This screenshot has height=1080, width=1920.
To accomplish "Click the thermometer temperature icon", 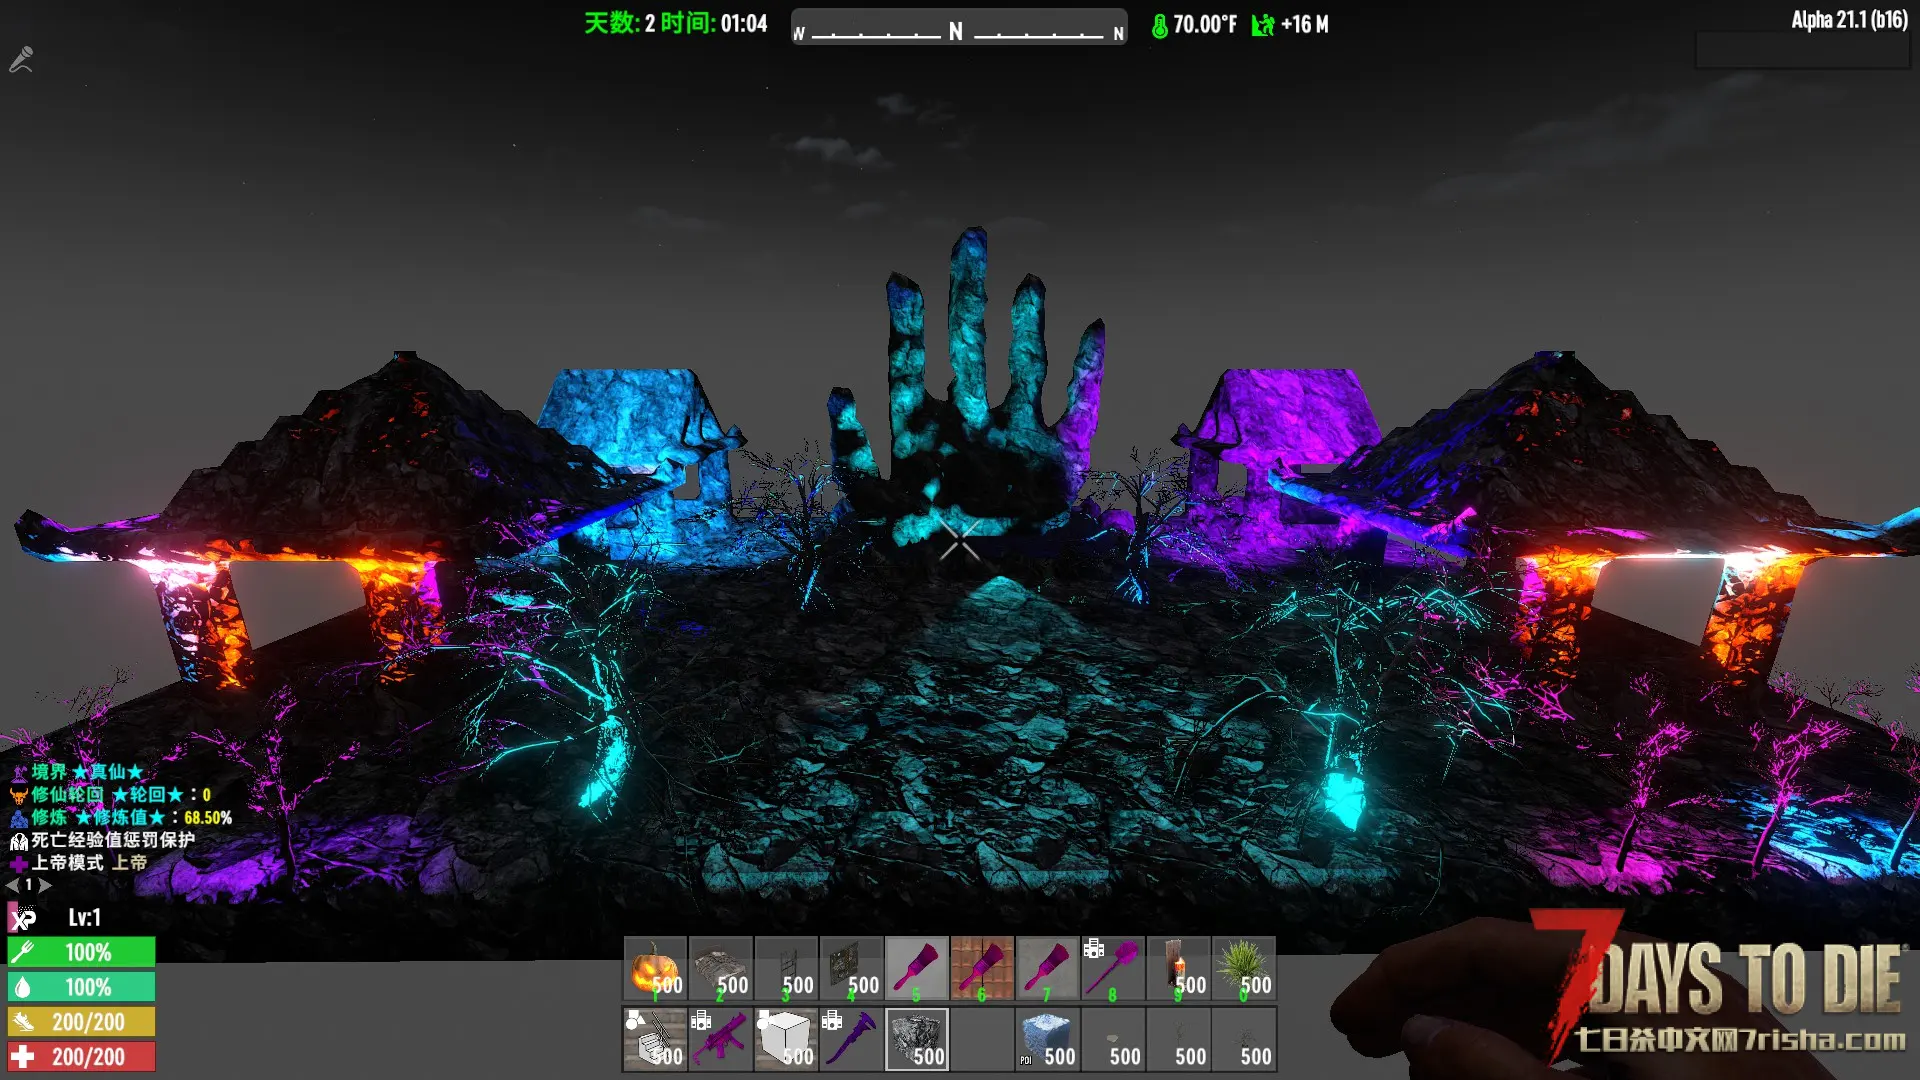I will 1160,26.
